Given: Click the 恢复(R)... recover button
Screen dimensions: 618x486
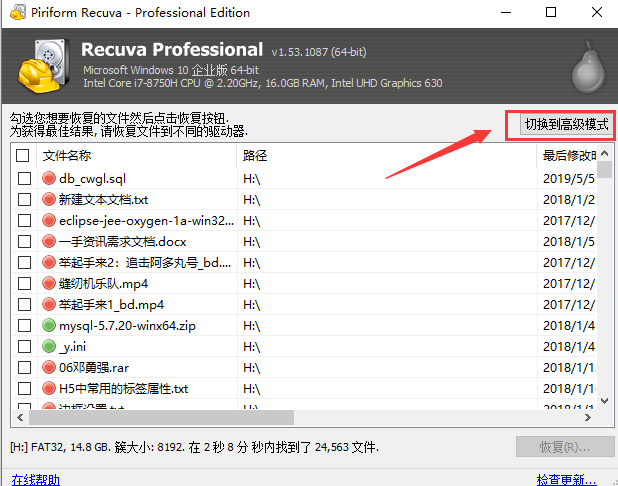Looking at the screenshot, I should pos(565,447).
